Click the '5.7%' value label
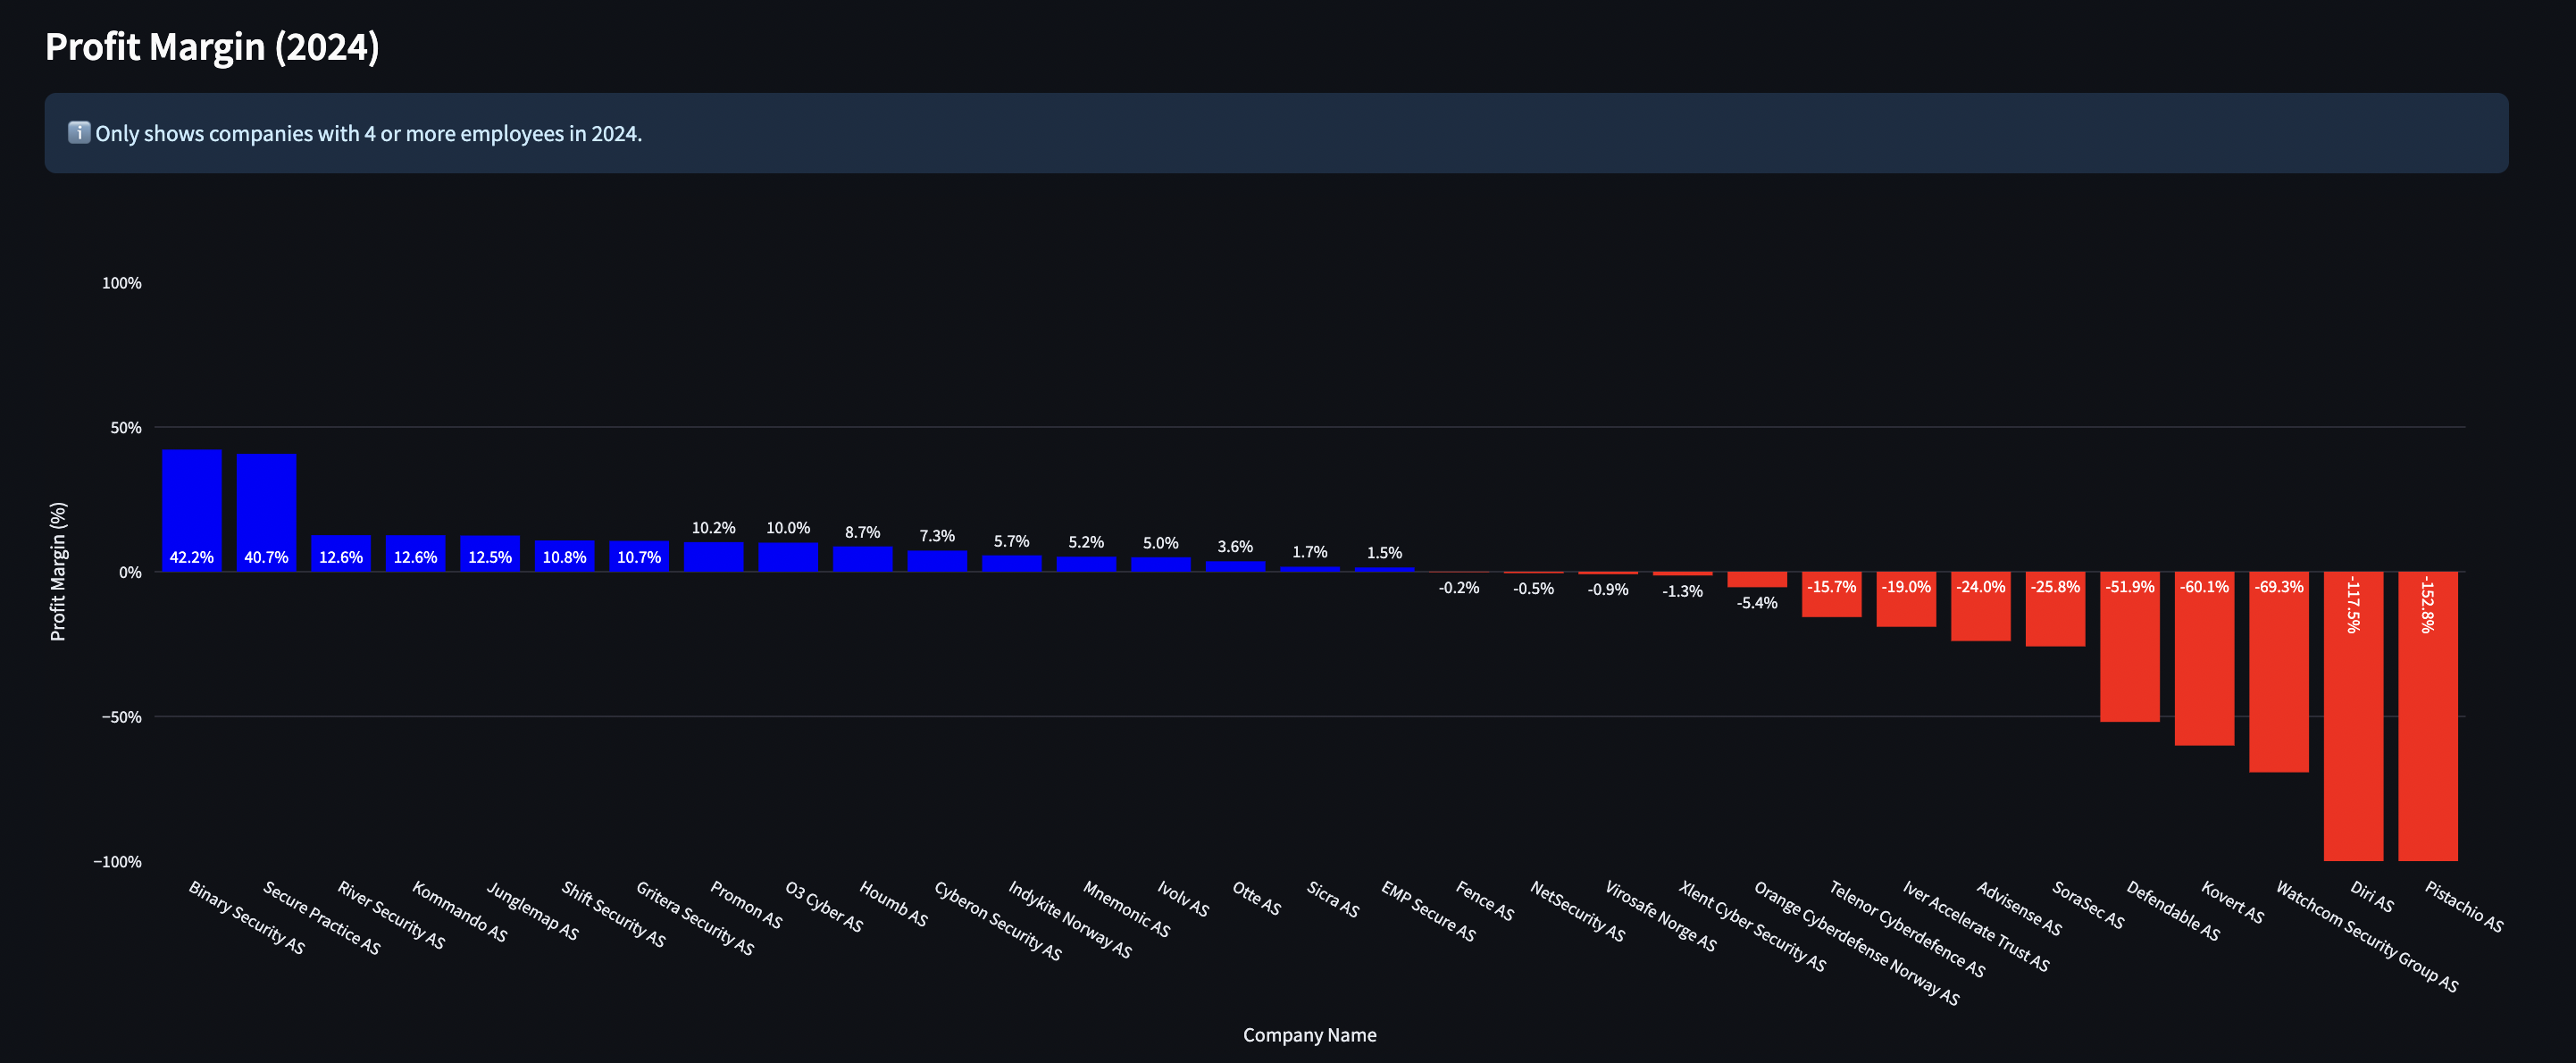Viewport: 2576px width, 1063px height. tap(1012, 541)
